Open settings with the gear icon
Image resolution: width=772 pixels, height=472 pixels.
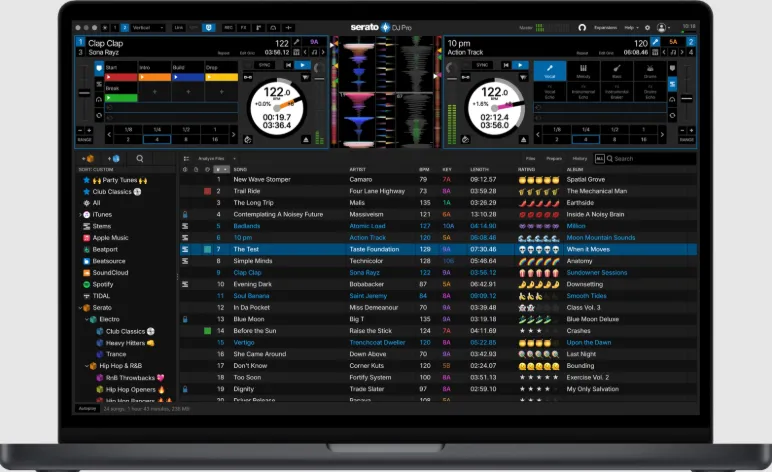[x=647, y=28]
